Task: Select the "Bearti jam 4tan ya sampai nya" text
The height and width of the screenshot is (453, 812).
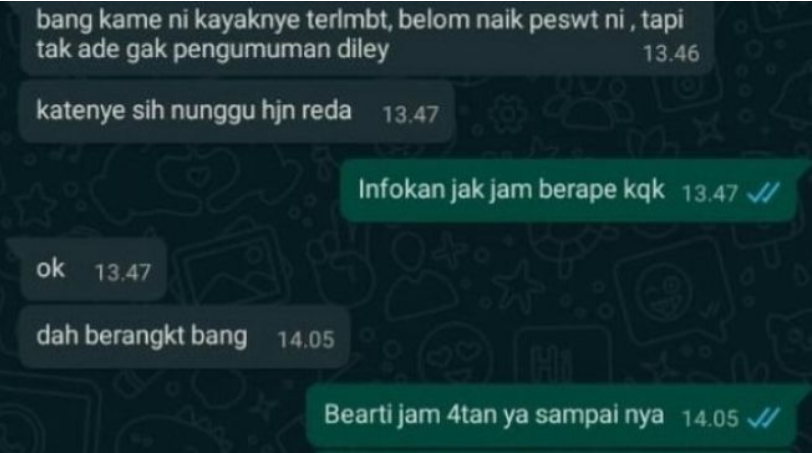Action: coord(494,415)
